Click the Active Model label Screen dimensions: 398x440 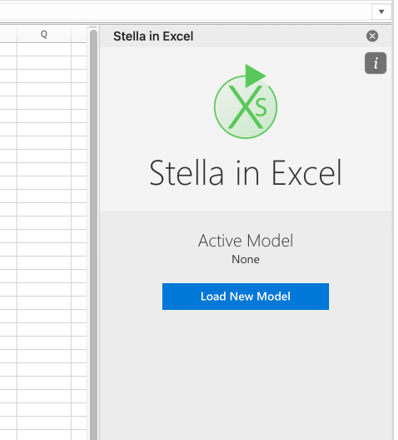click(x=246, y=241)
